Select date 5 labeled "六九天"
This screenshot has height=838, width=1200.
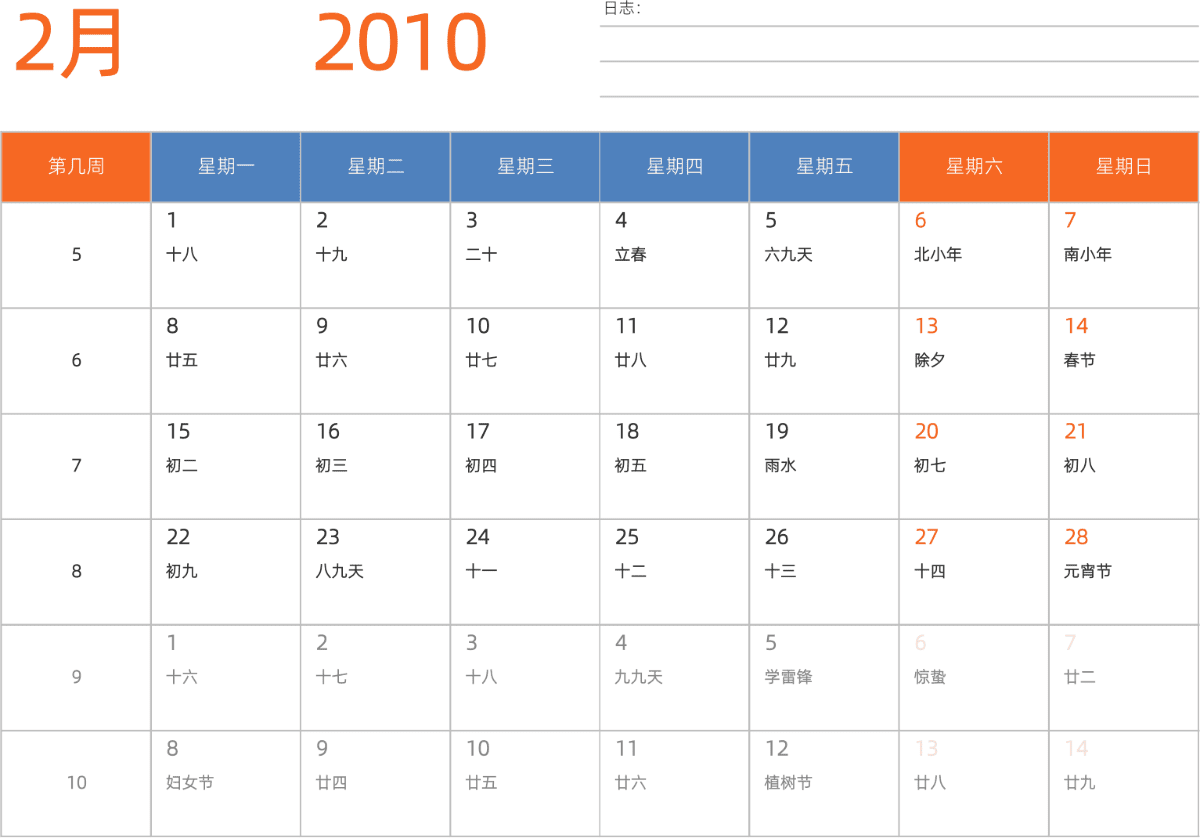824,255
